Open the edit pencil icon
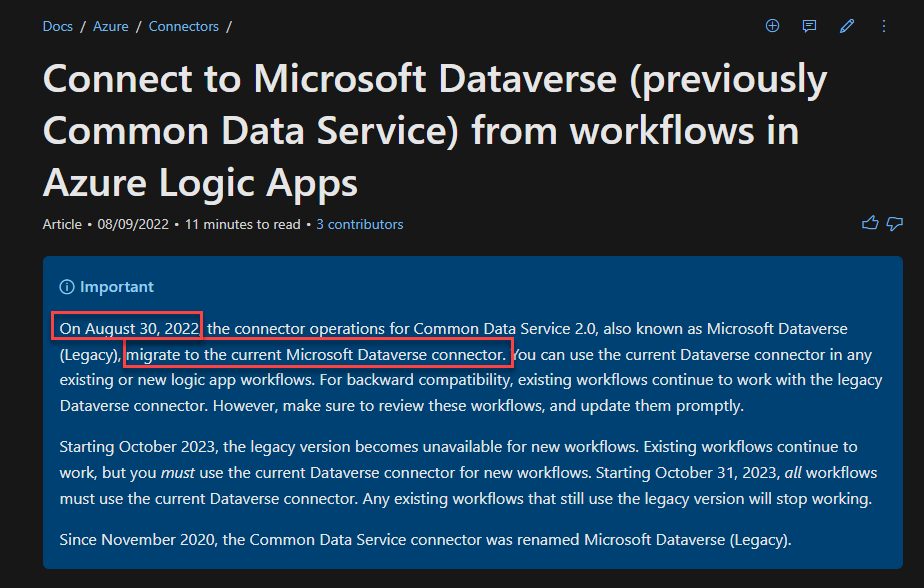 click(846, 26)
